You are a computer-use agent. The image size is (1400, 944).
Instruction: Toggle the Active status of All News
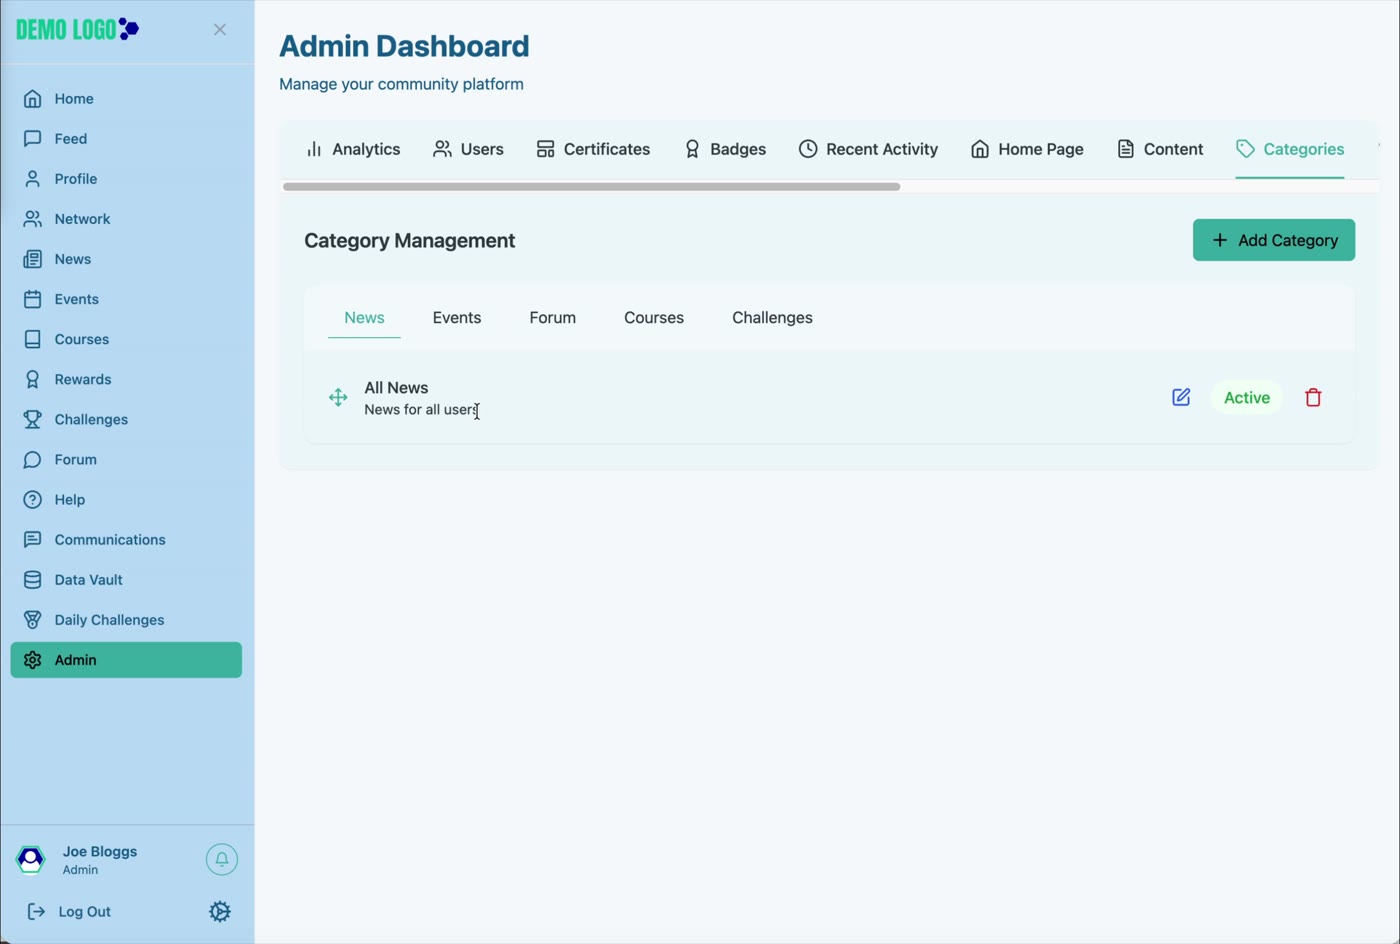[1247, 398]
